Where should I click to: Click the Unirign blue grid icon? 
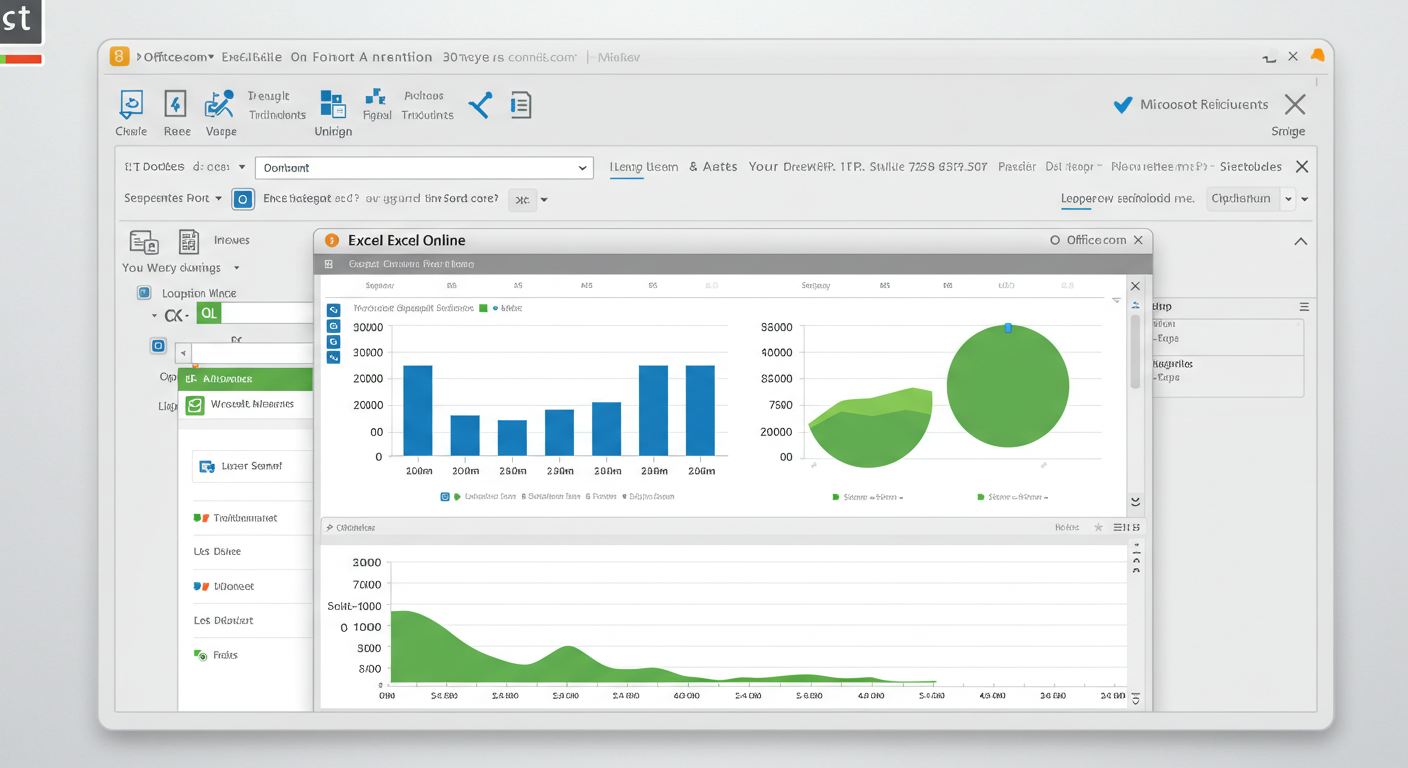[332, 104]
